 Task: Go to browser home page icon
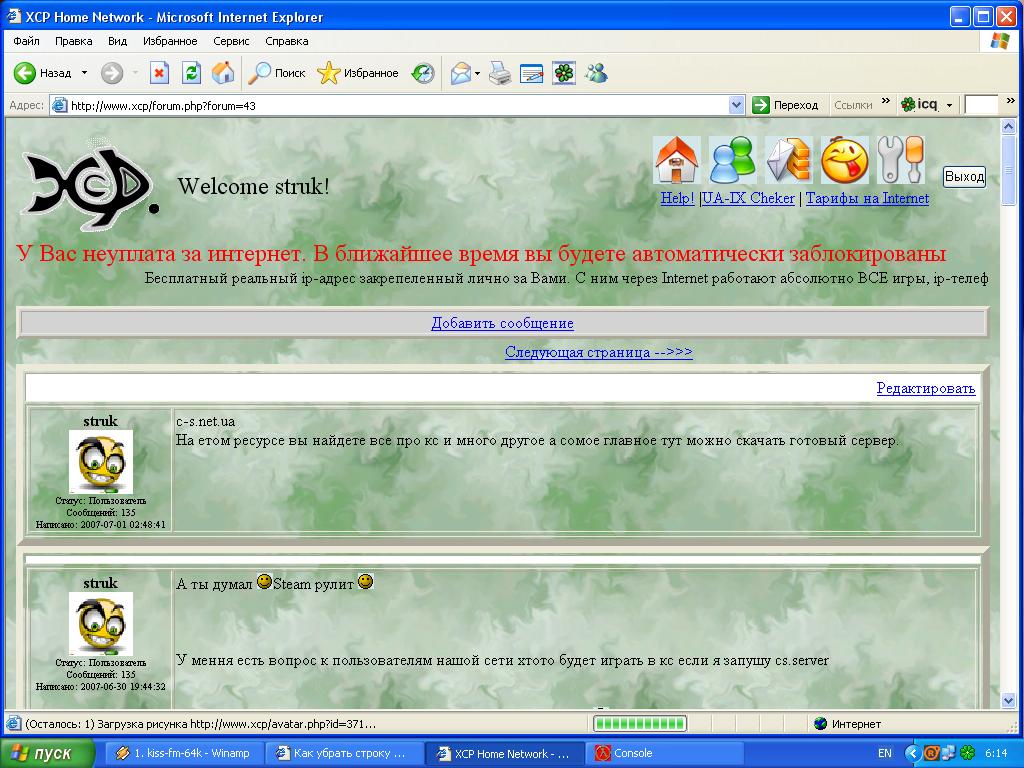(223, 73)
